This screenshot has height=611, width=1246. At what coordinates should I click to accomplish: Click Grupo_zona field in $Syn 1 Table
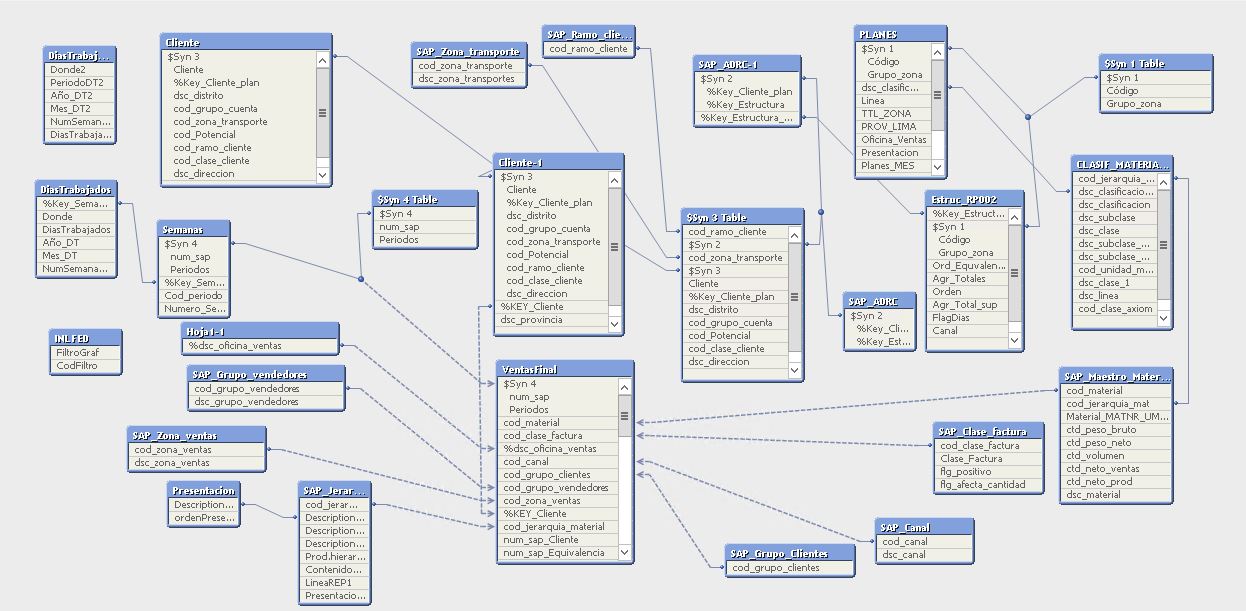click(x=1155, y=104)
